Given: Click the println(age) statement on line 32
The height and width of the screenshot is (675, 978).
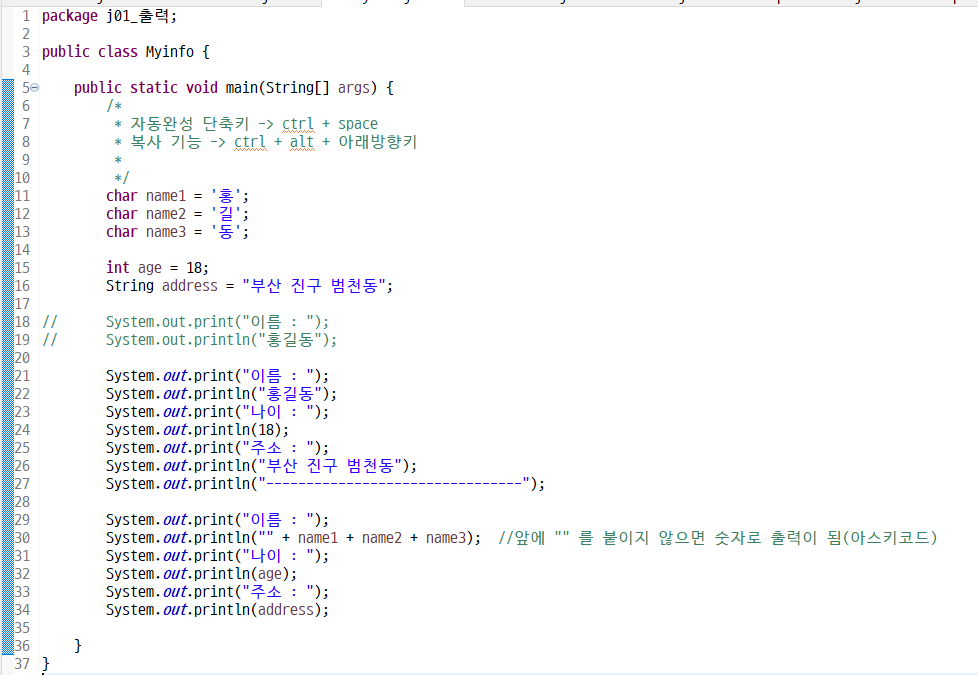Looking at the screenshot, I should pos(201,574).
